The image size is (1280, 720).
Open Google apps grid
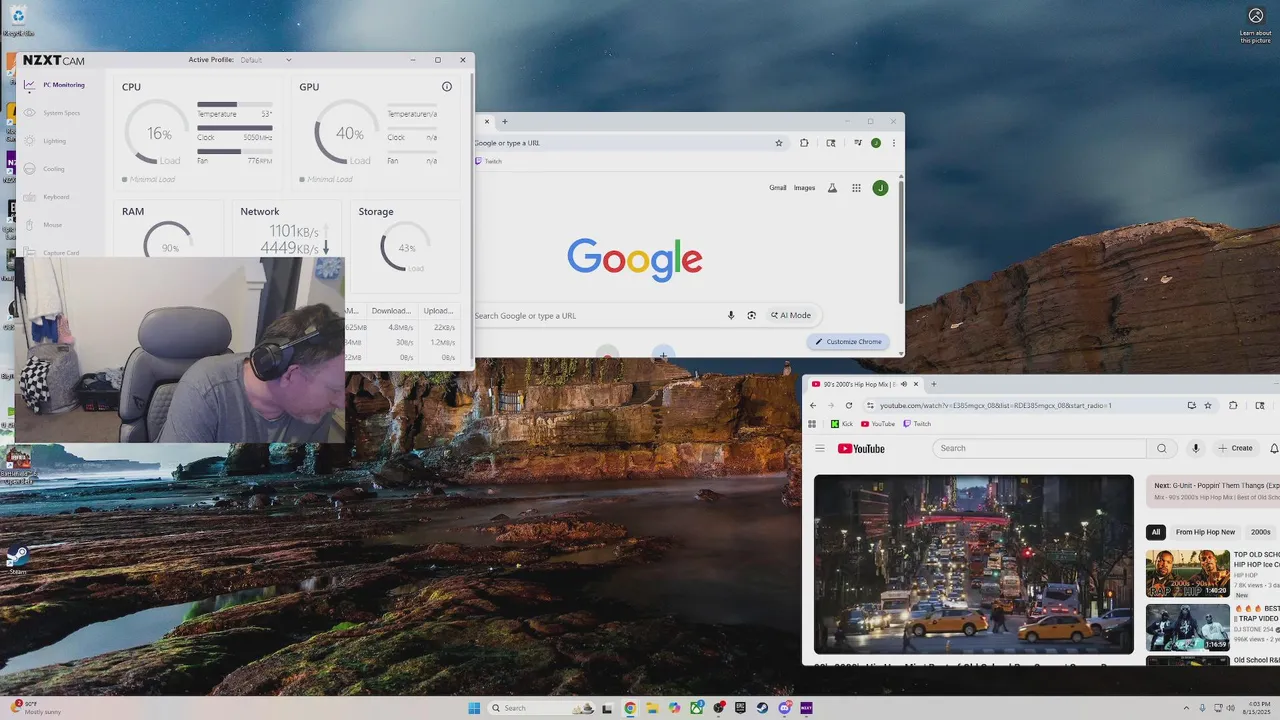[x=856, y=188]
